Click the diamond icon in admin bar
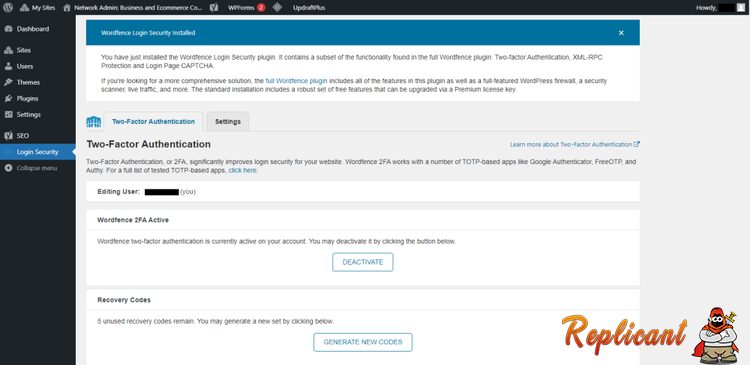Viewport: 750px width, 365px height. [x=277, y=7]
